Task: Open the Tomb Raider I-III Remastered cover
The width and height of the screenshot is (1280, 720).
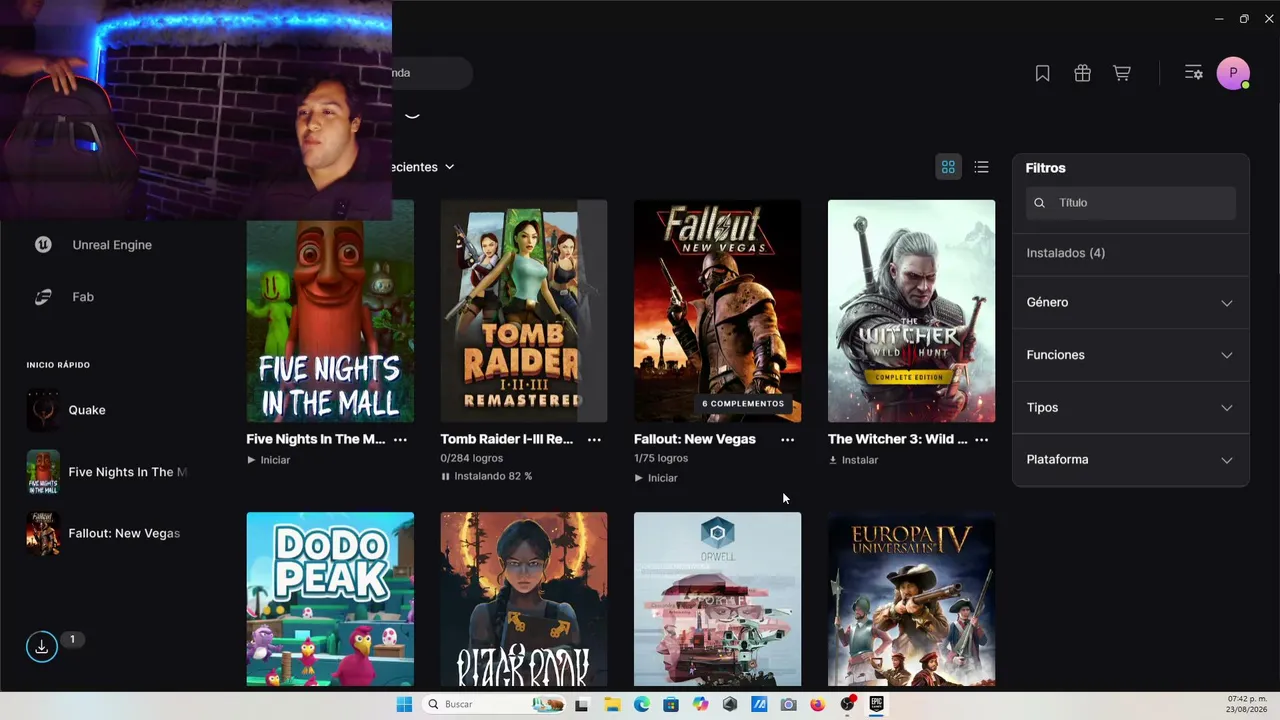Action: click(x=524, y=311)
